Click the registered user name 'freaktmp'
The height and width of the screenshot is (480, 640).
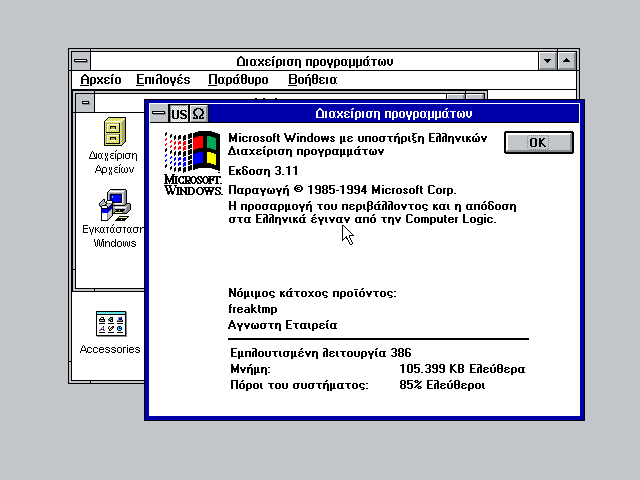(253, 309)
